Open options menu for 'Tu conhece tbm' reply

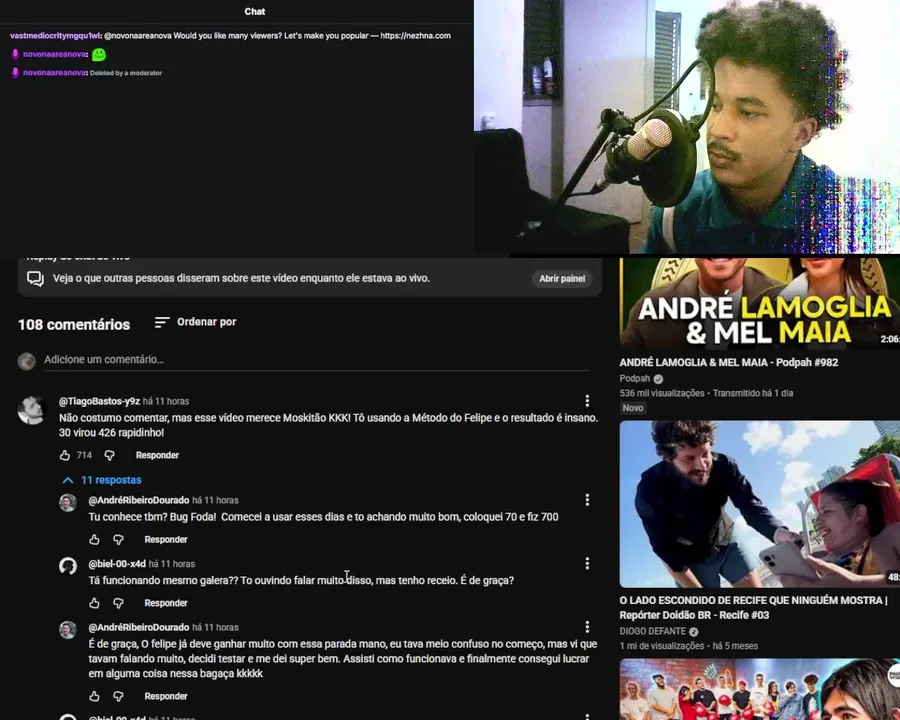[x=587, y=500]
